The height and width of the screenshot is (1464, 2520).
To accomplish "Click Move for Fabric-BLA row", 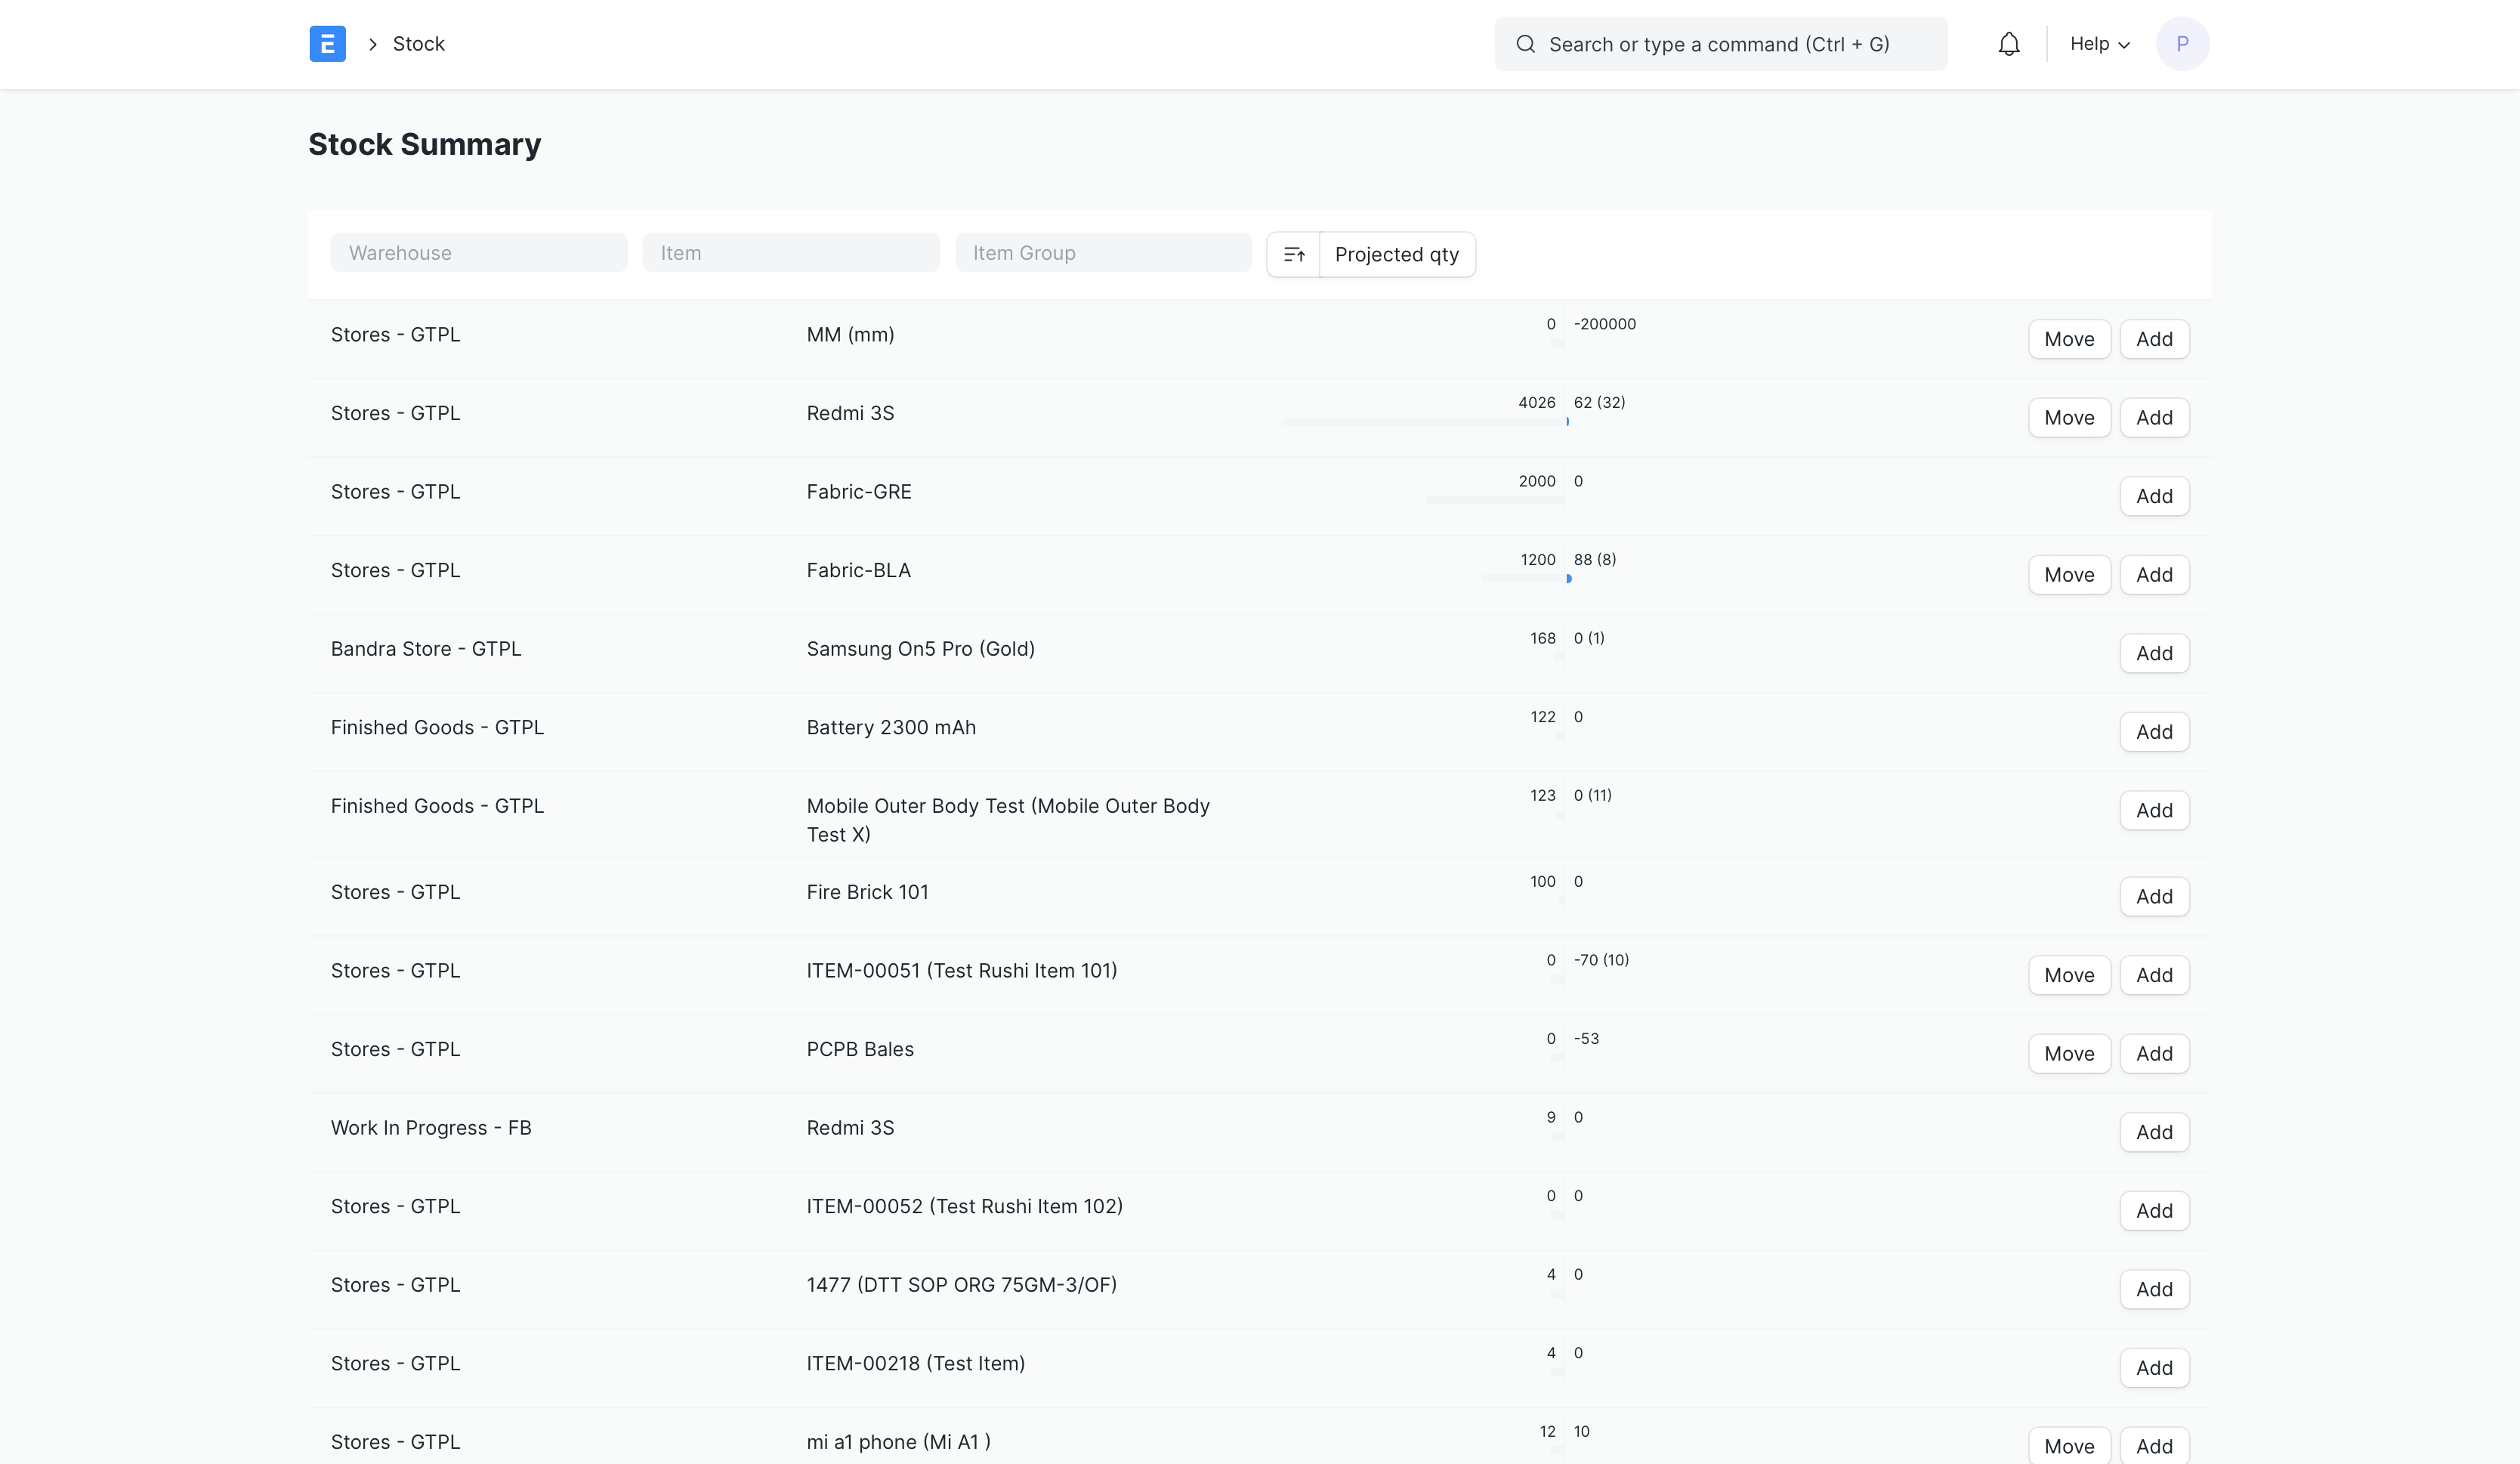I will click(x=2068, y=575).
